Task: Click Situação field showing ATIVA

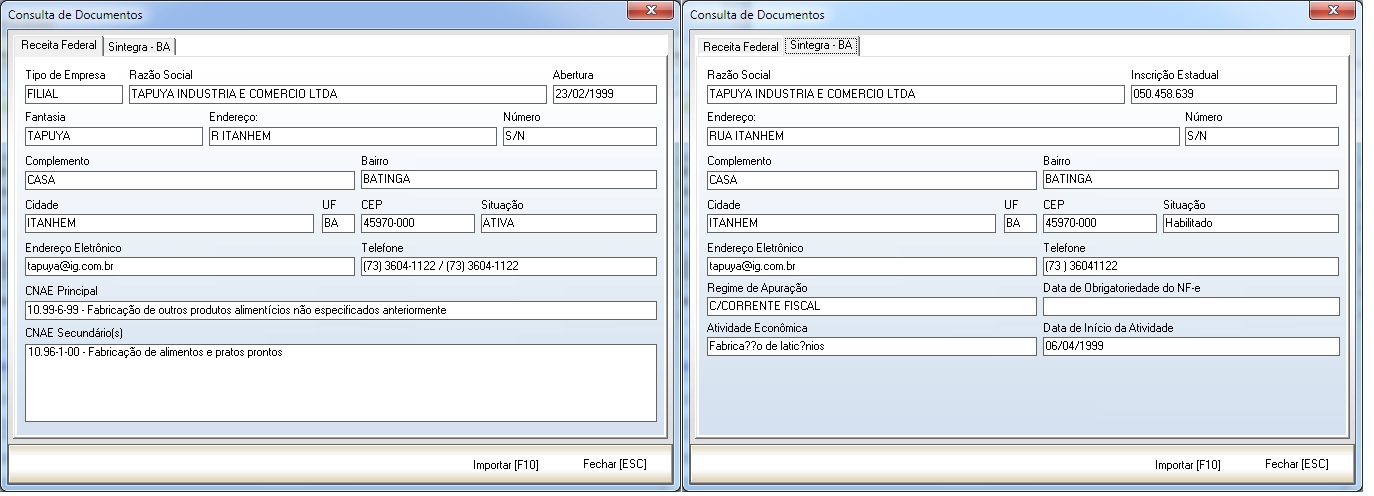Action: 568,223
